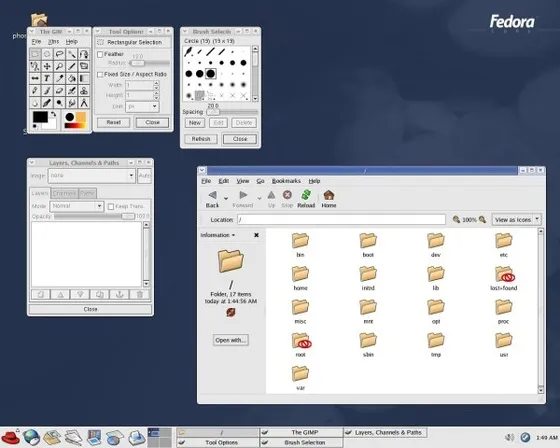Click the volume speaker icon in panel
The height and width of the screenshot is (448, 560).
click(509, 437)
